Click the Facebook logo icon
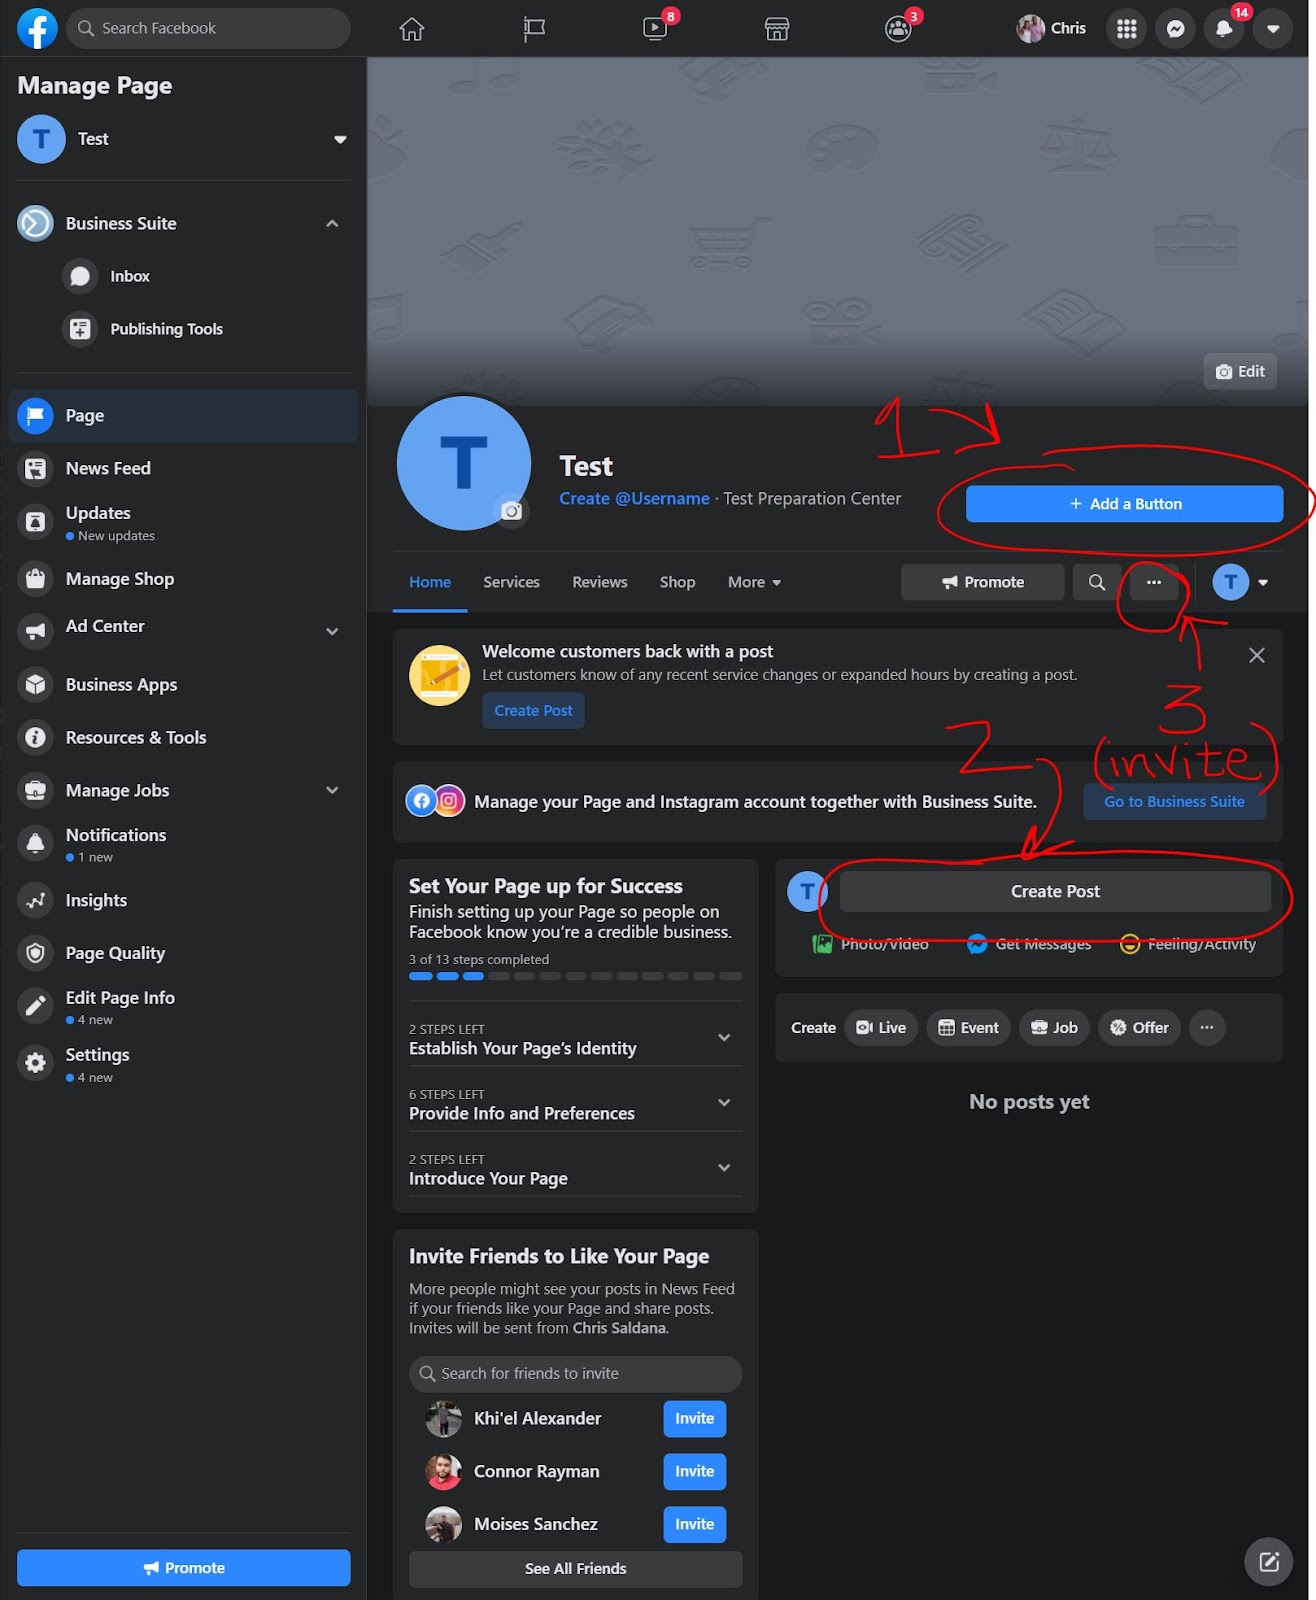1316x1600 pixels. [37, 28]
